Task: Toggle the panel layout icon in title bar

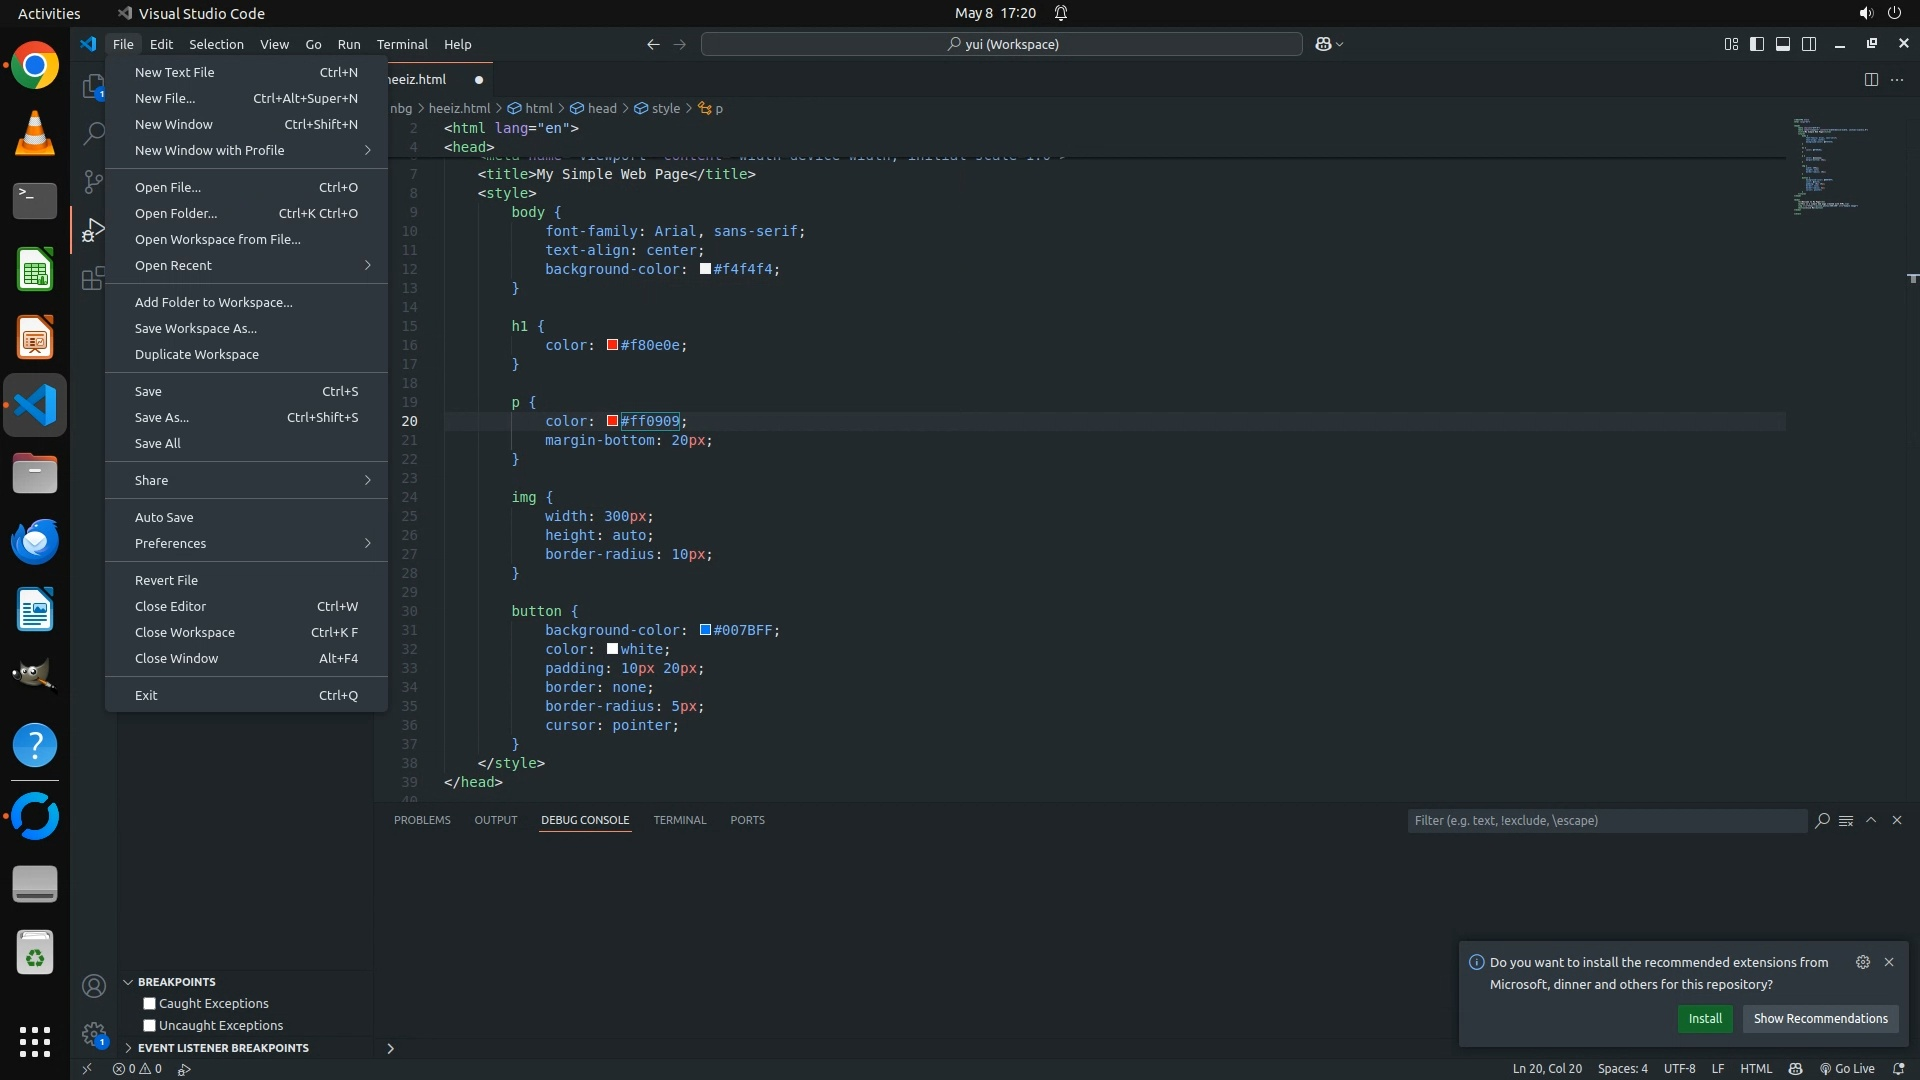Action: pos(1783,44)
